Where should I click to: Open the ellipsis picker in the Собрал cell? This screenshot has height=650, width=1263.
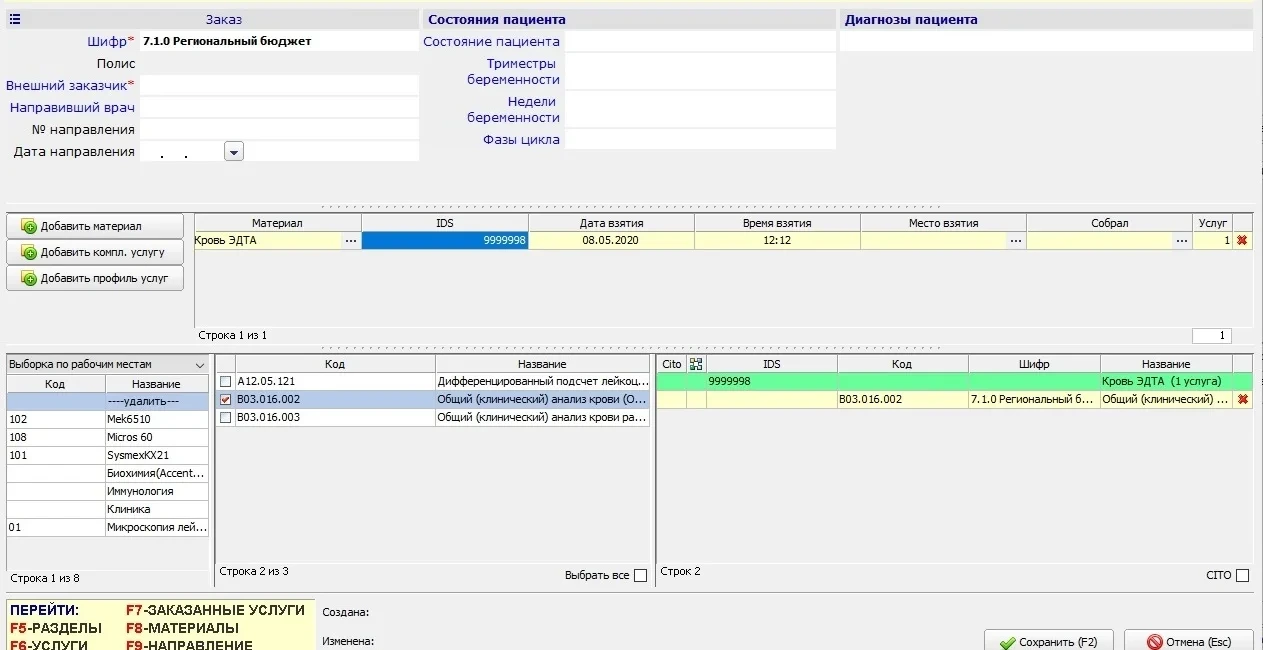[x=1182, y=241]
